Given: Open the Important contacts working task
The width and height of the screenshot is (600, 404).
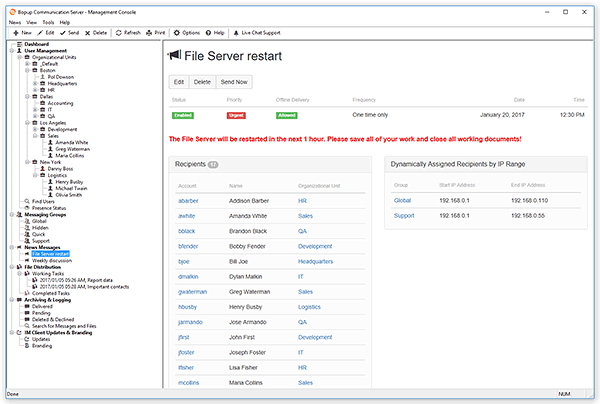Looking at the screenshot, I should click(x=84, y=287).
